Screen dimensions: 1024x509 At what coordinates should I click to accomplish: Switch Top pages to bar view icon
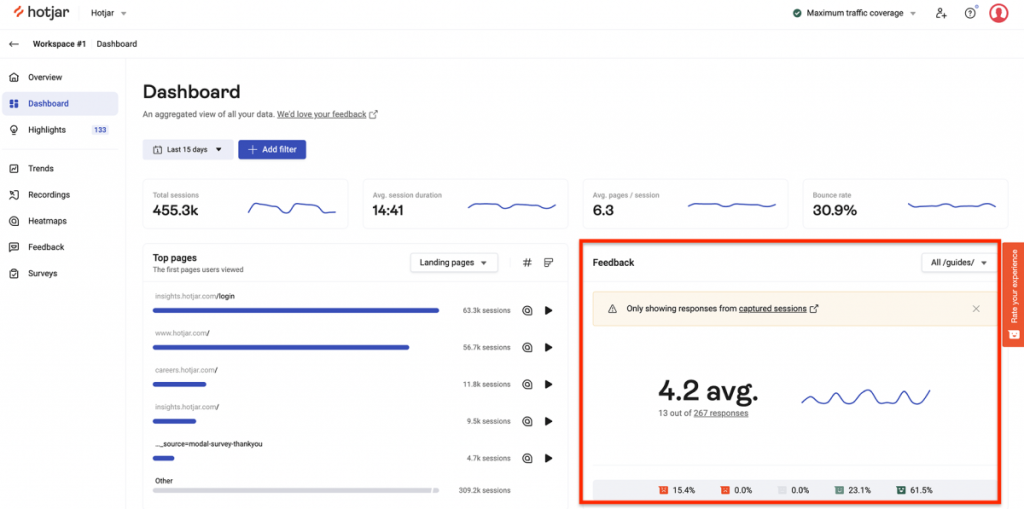click(549, 263)
